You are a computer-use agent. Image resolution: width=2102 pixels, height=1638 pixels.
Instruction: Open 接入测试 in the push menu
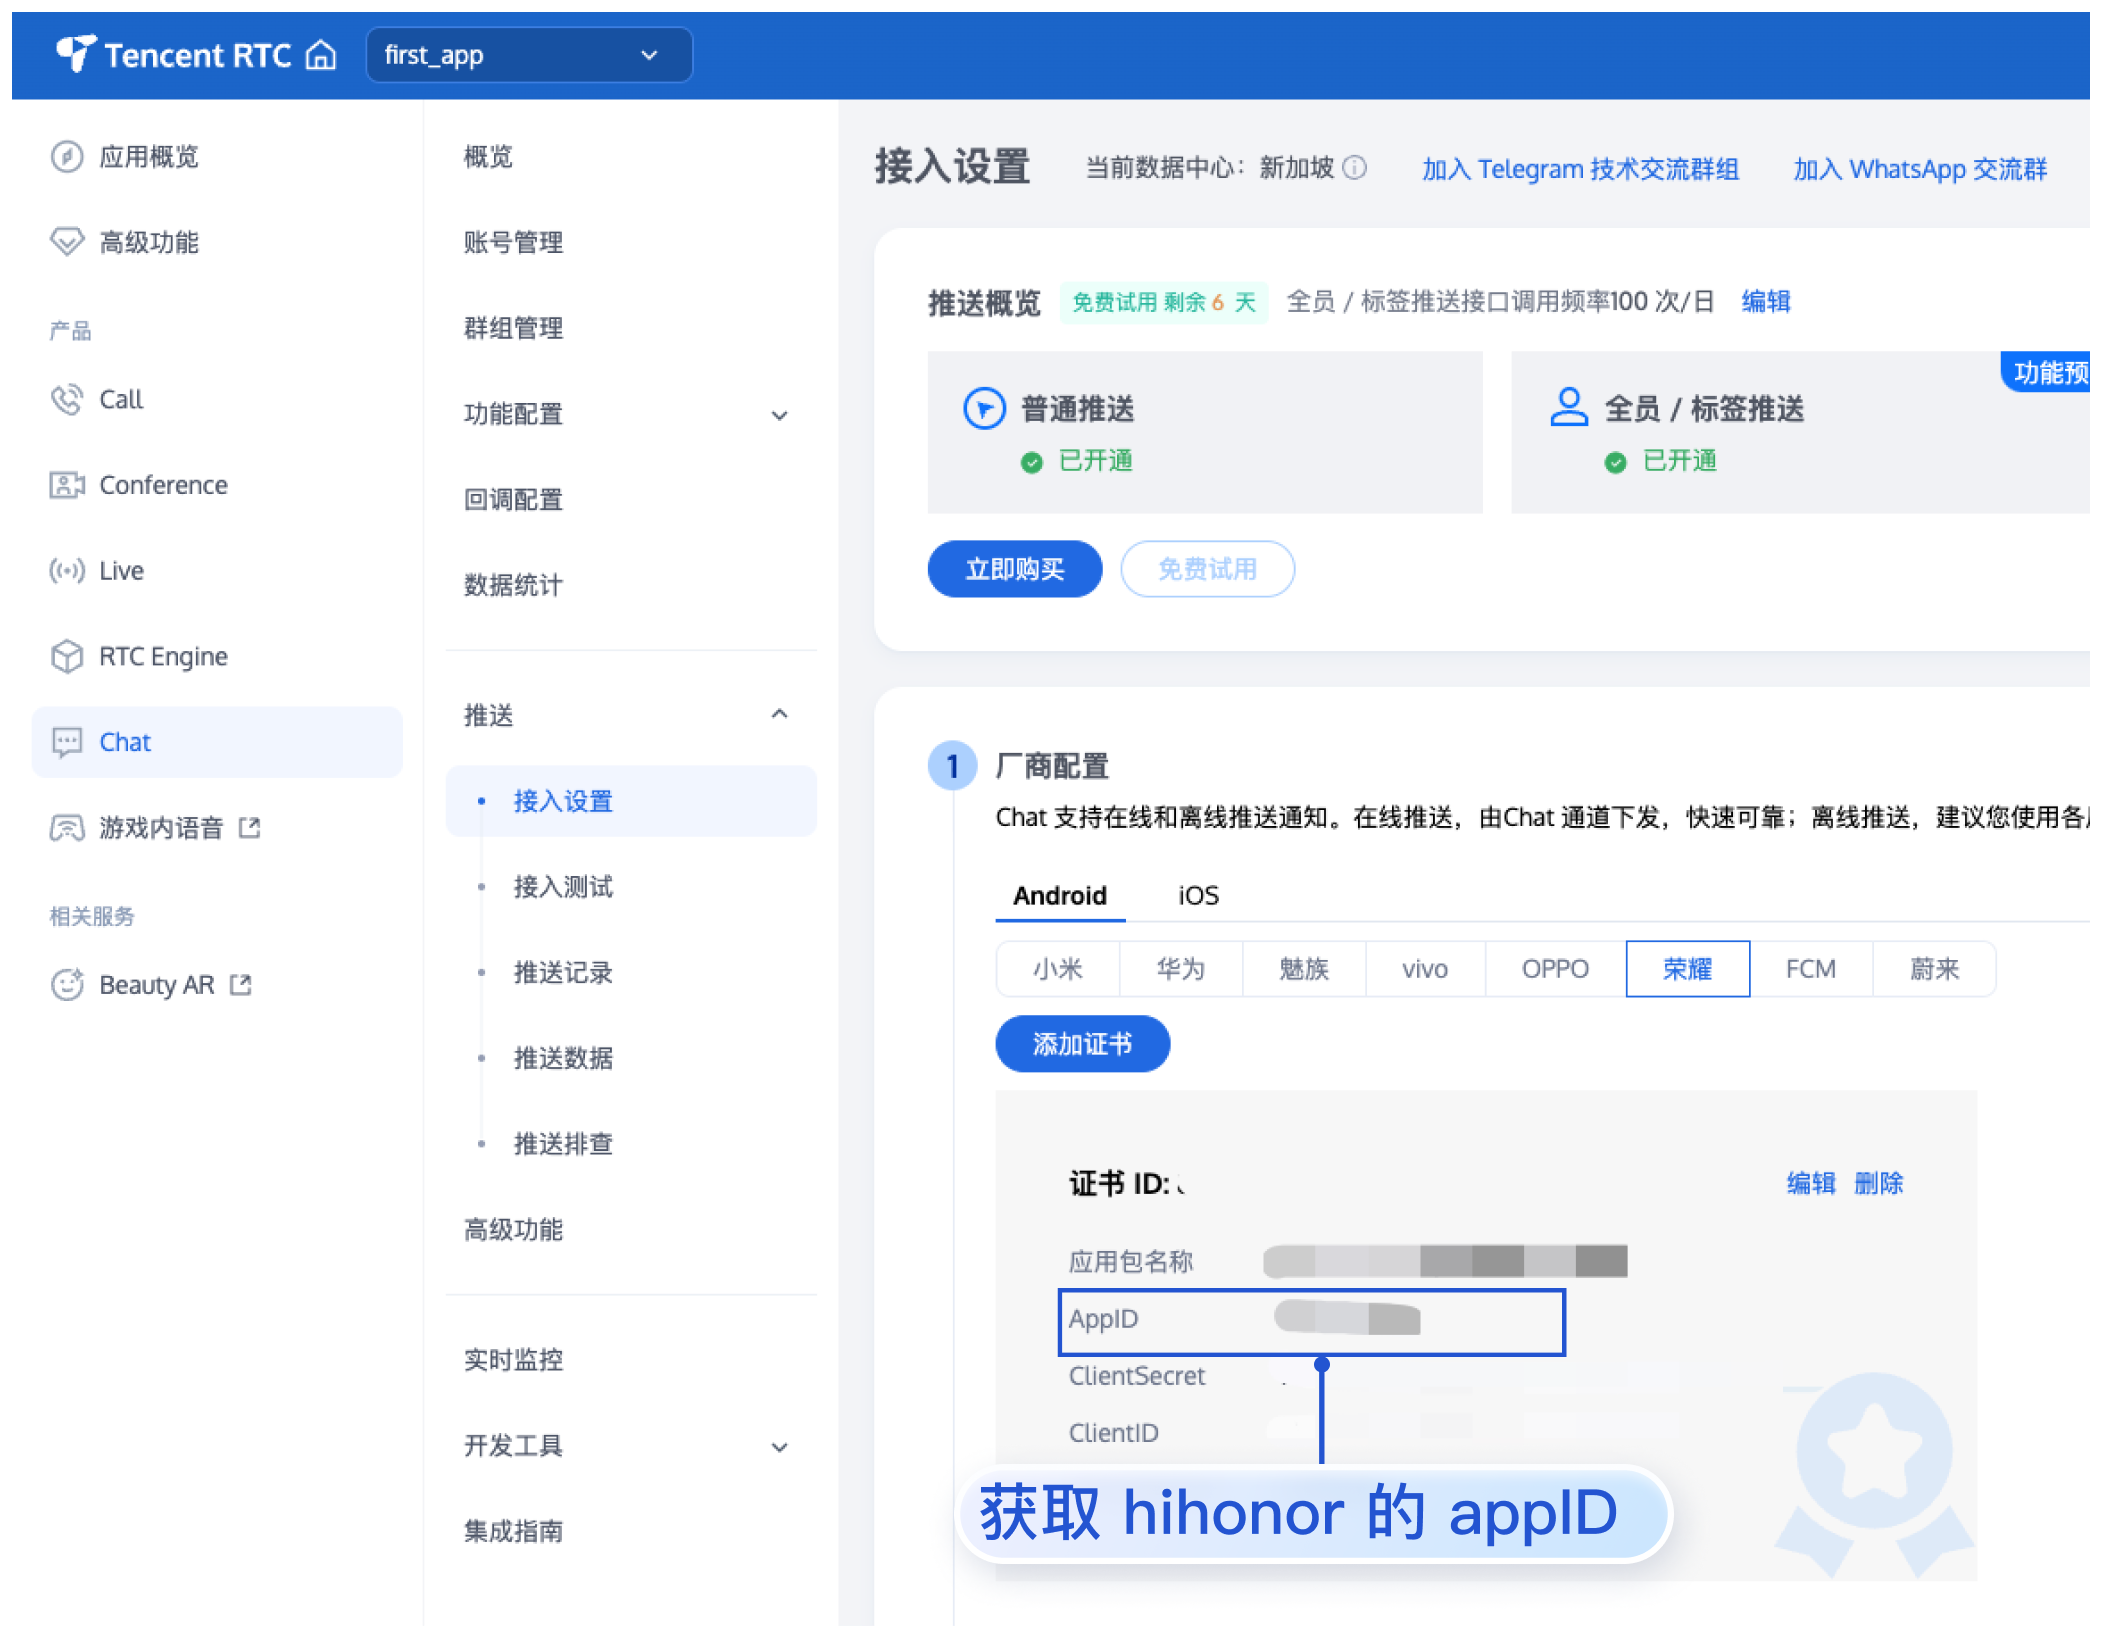click(x=563, y=887)
